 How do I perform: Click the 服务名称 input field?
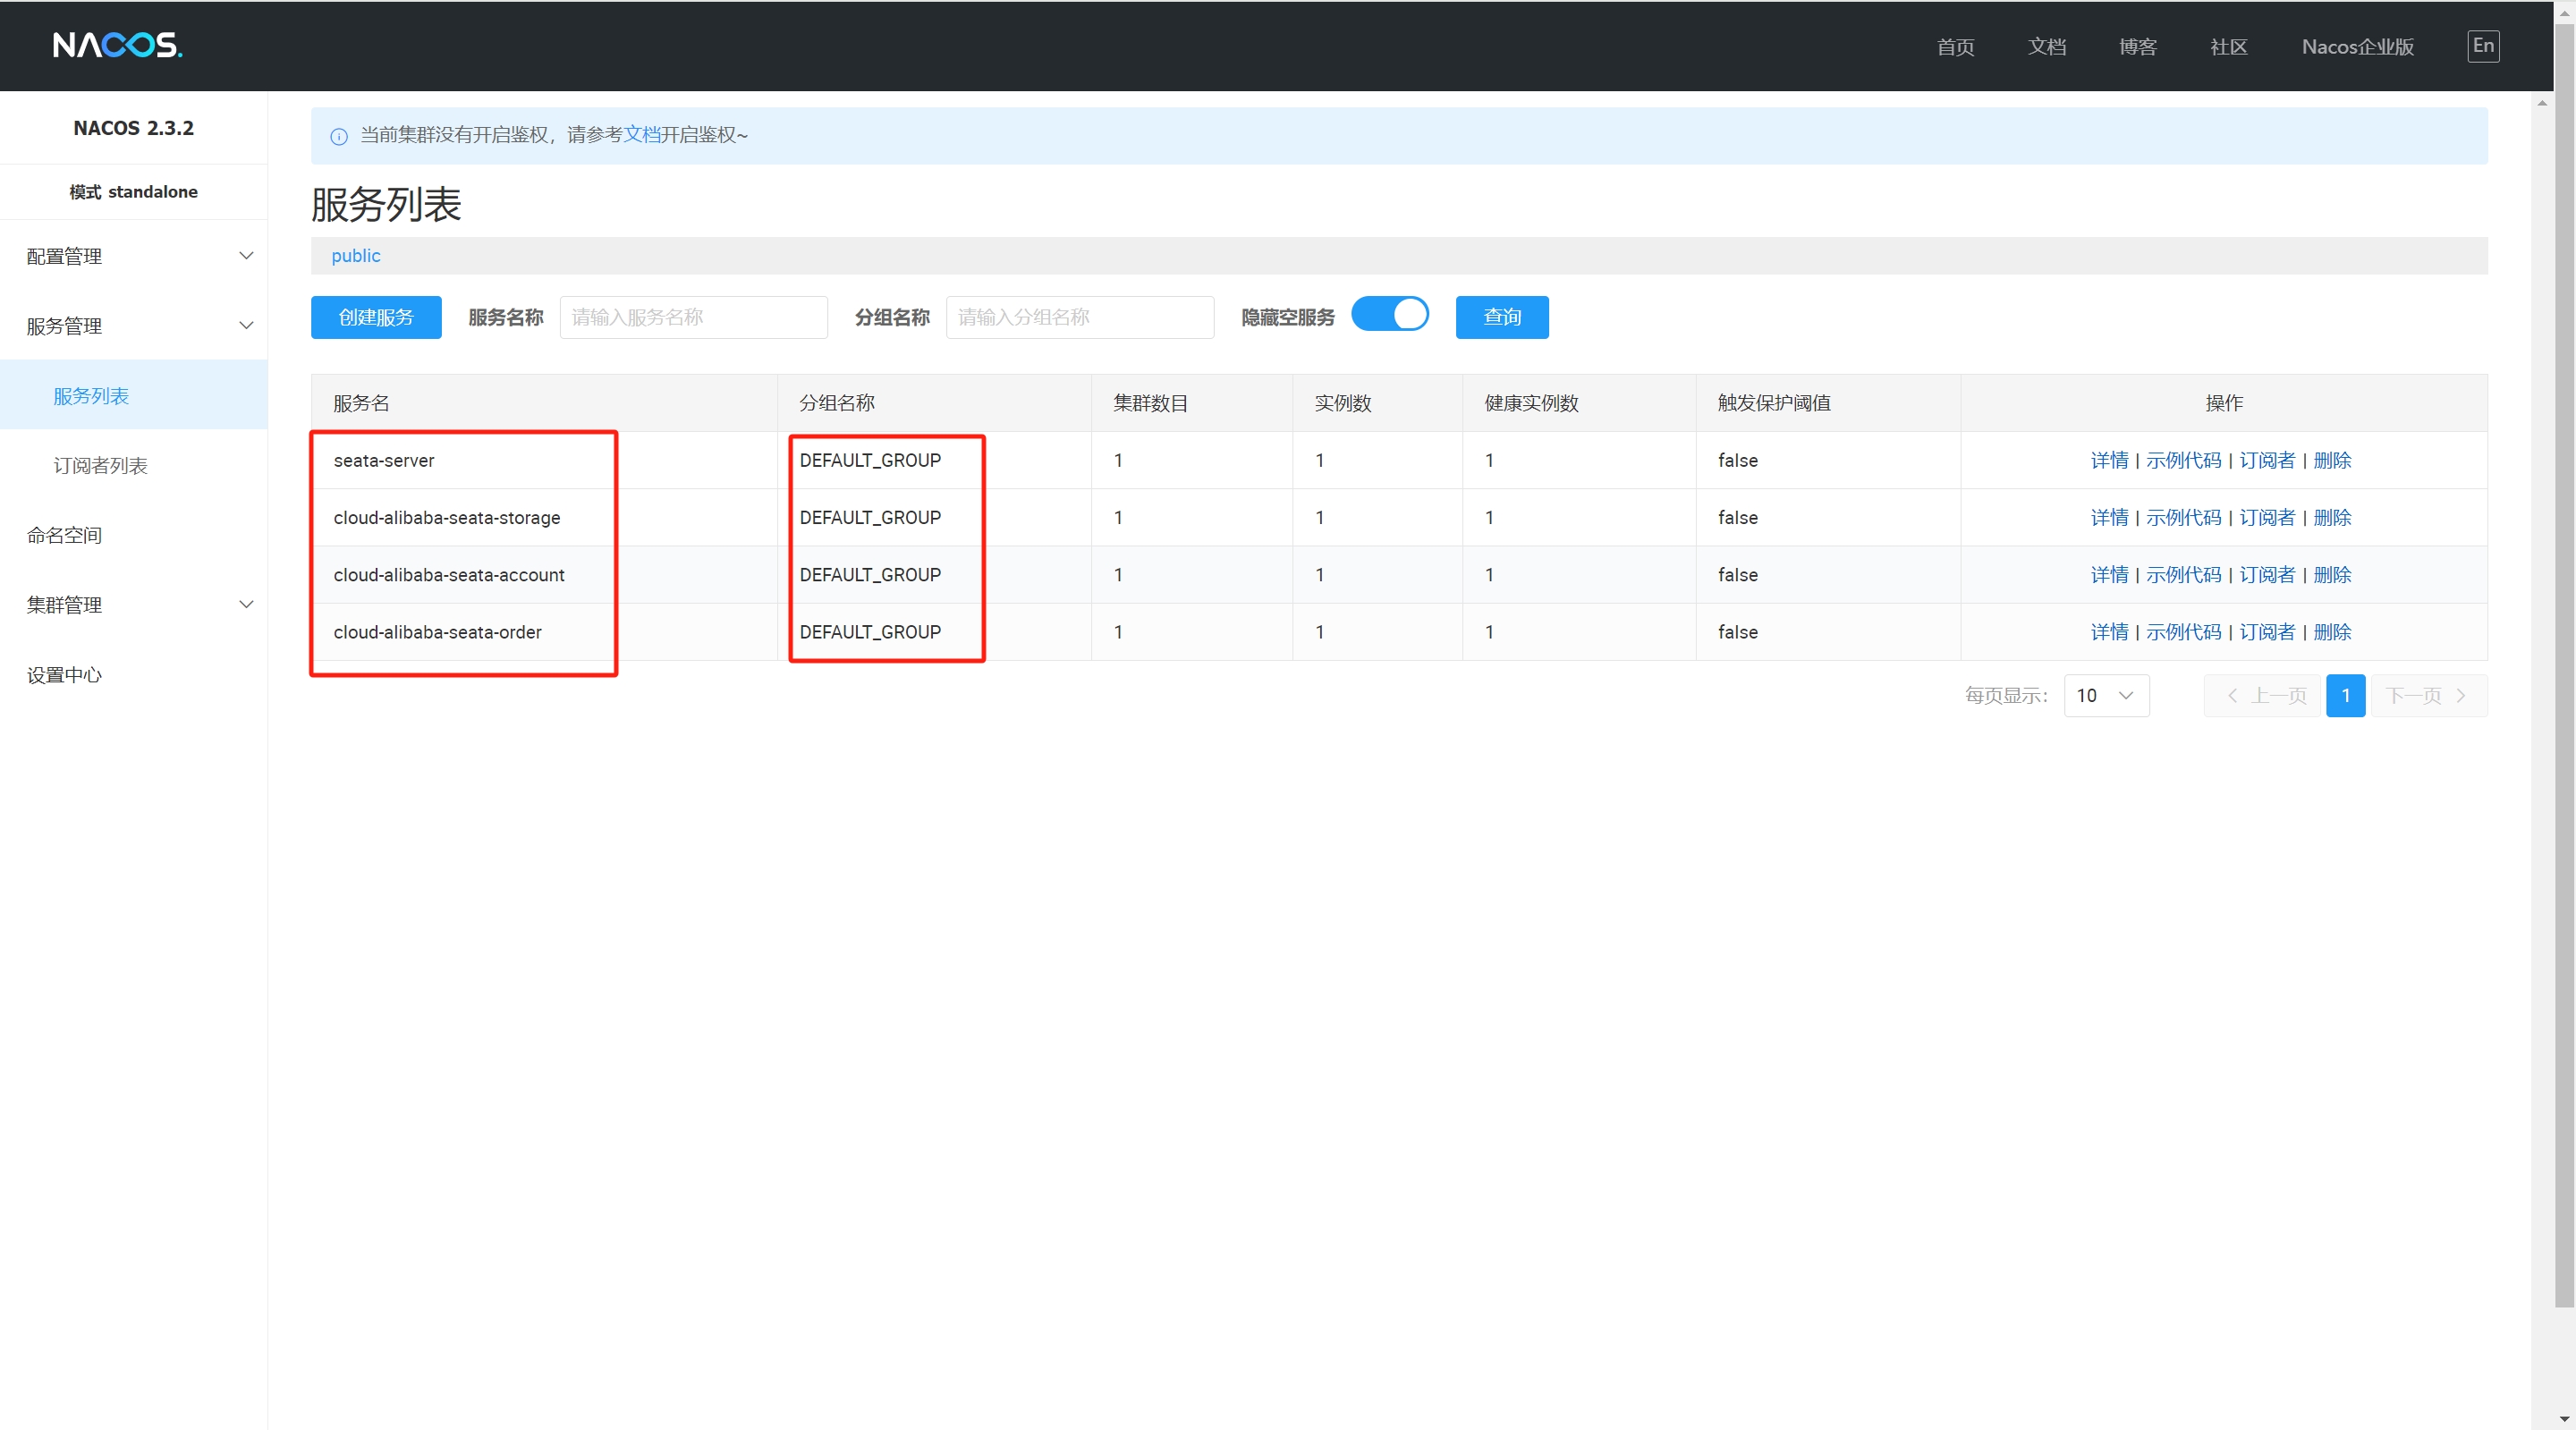[x=693, y=317]
